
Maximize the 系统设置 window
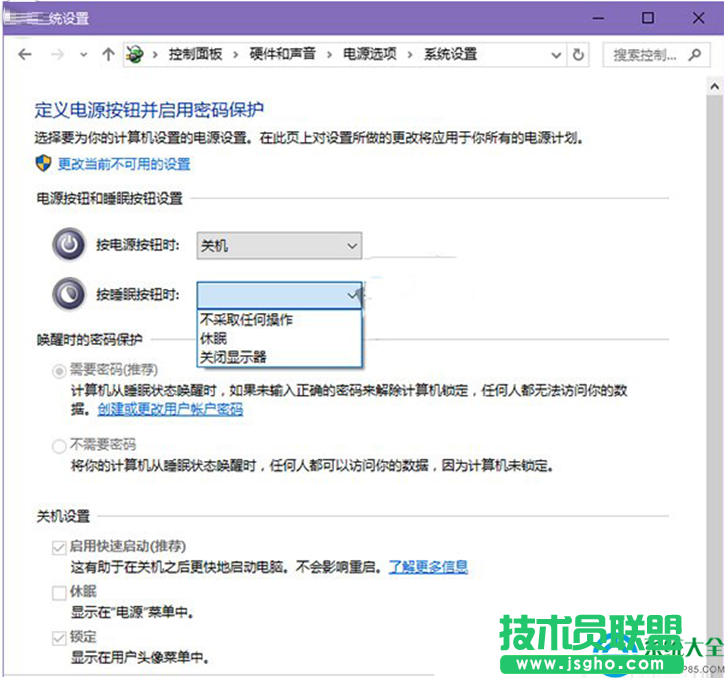[x=648, y=18]
